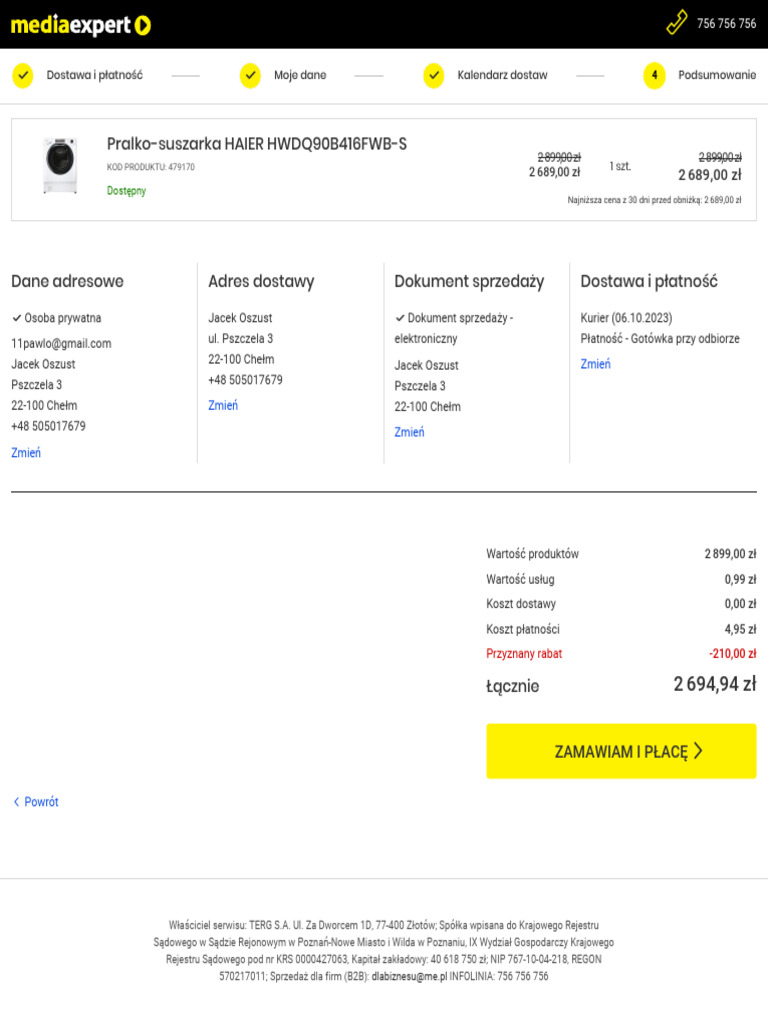Open the Haier washer-dryer product thumbnail

[60, 166]
